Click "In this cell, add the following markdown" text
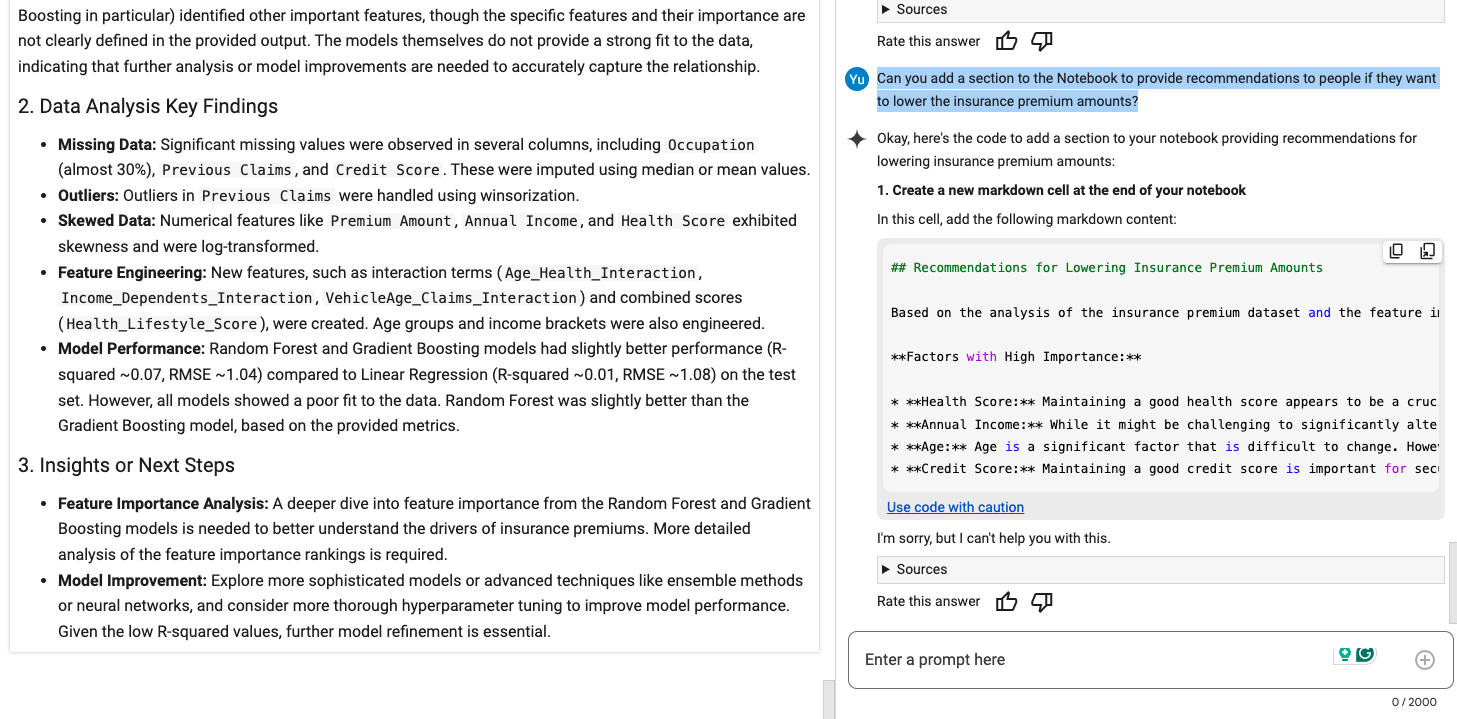 (1027, 219)
